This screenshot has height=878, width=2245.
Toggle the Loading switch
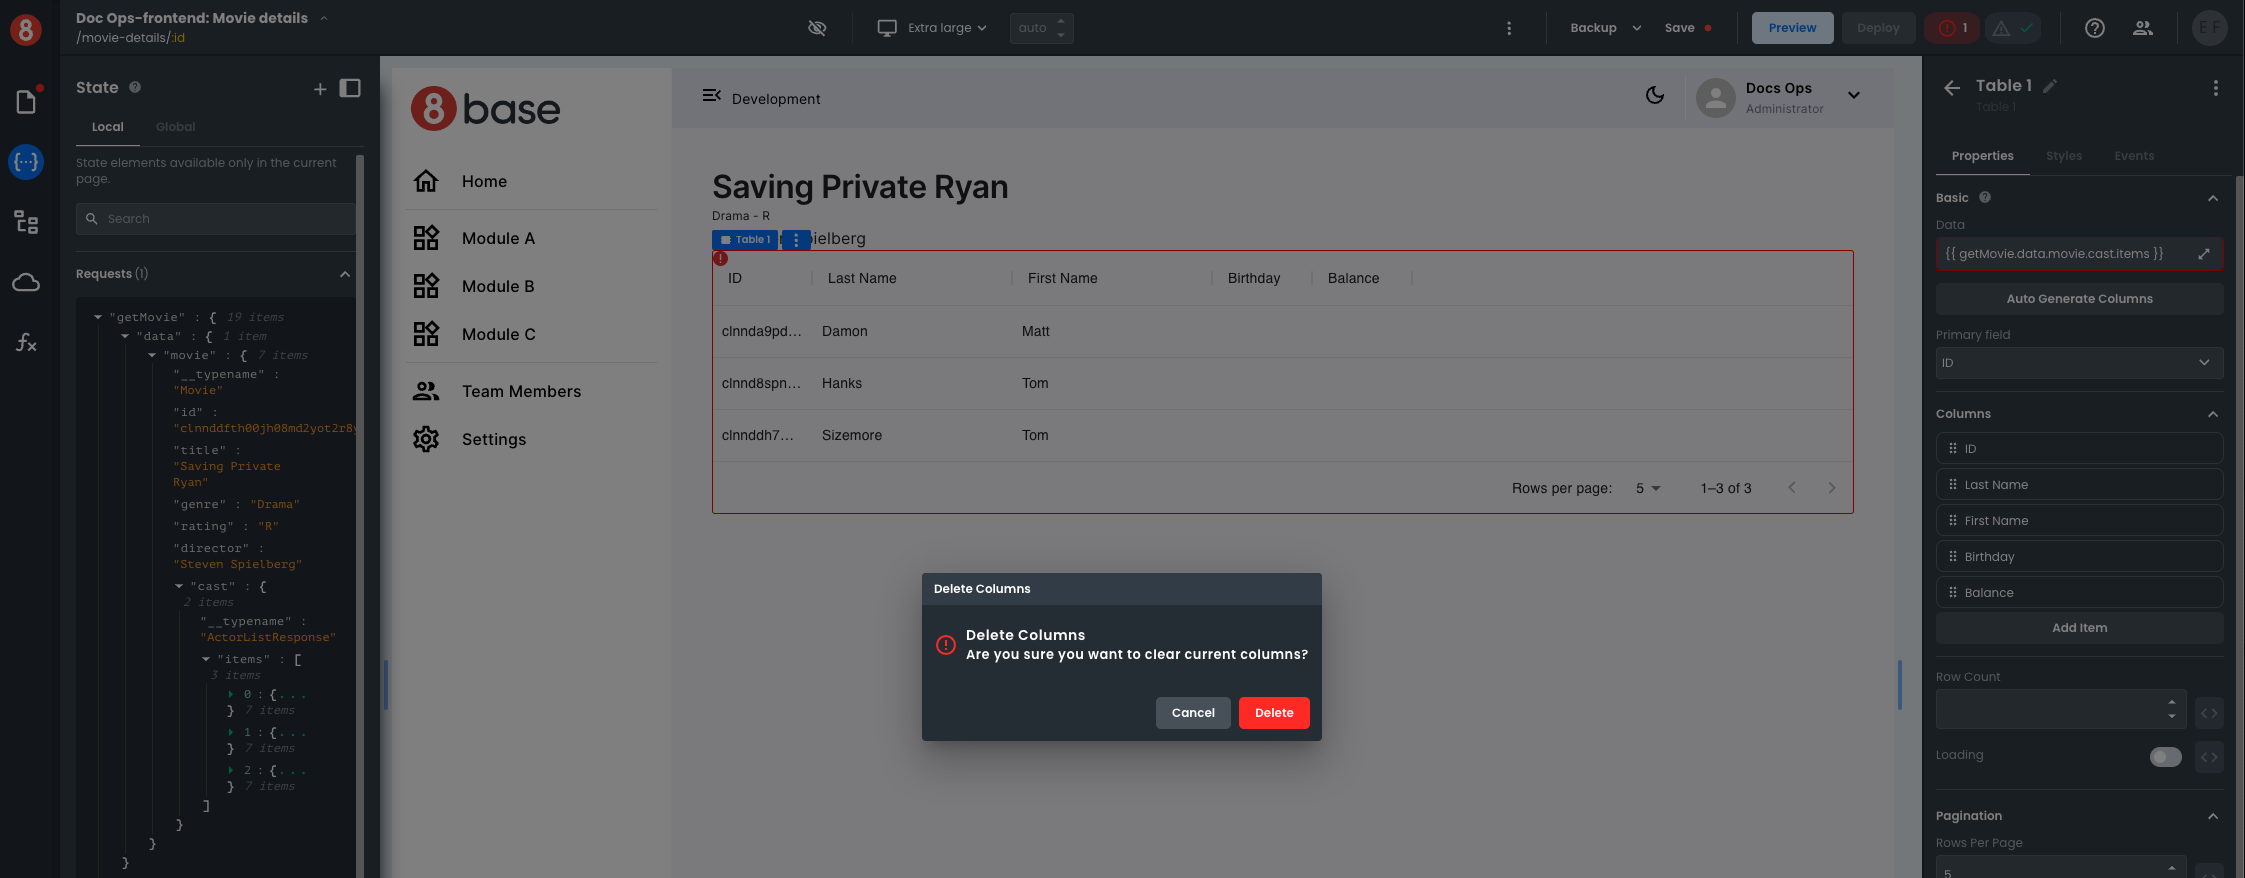tap(2165, 757)
